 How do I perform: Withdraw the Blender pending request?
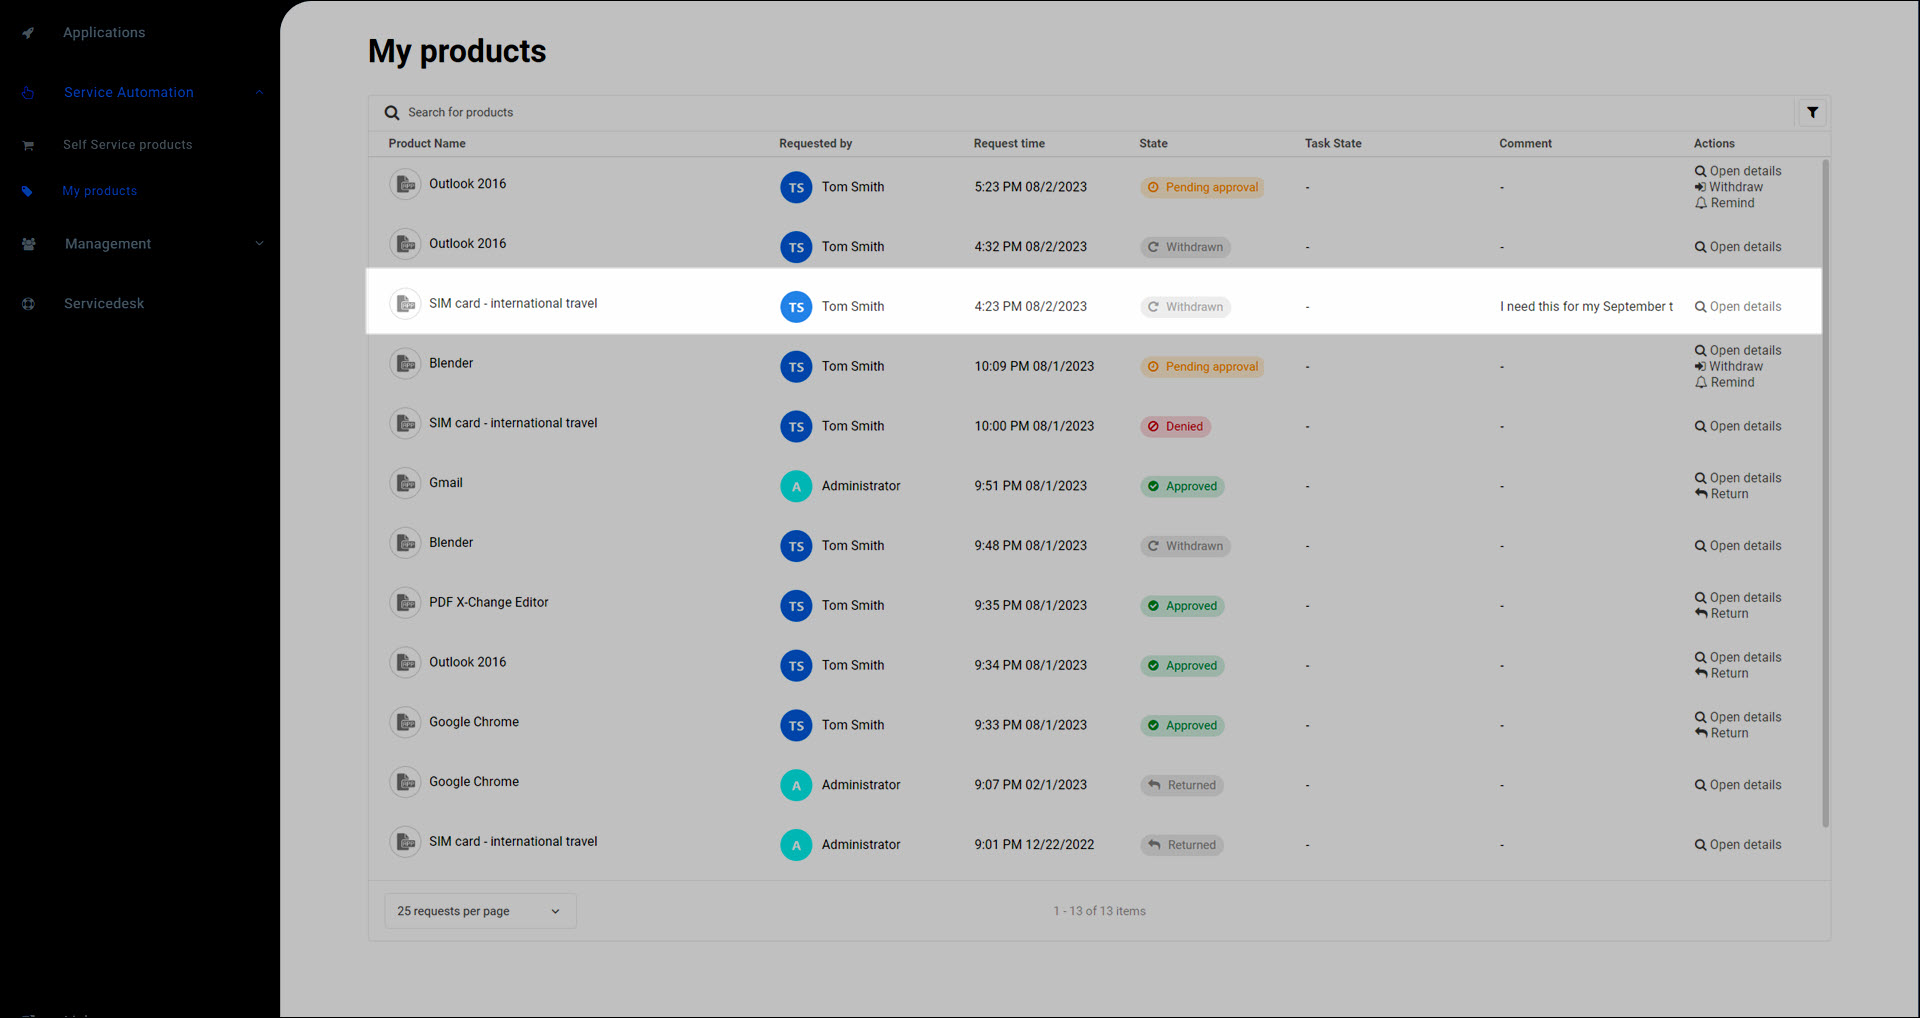(1729, 367)
